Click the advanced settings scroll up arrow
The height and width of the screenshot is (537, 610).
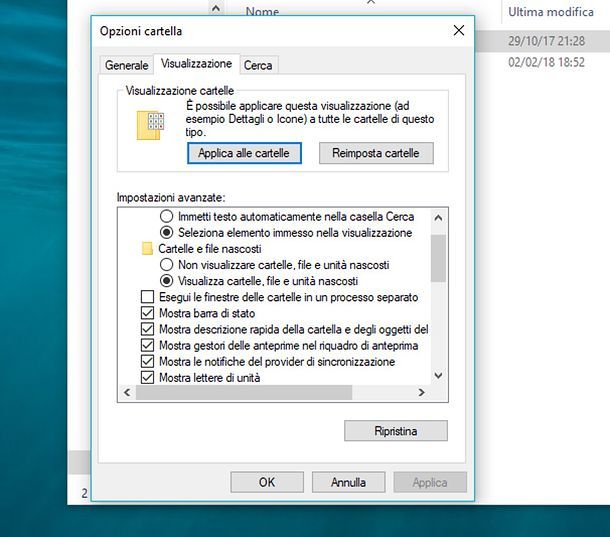[x=438, y=218]
